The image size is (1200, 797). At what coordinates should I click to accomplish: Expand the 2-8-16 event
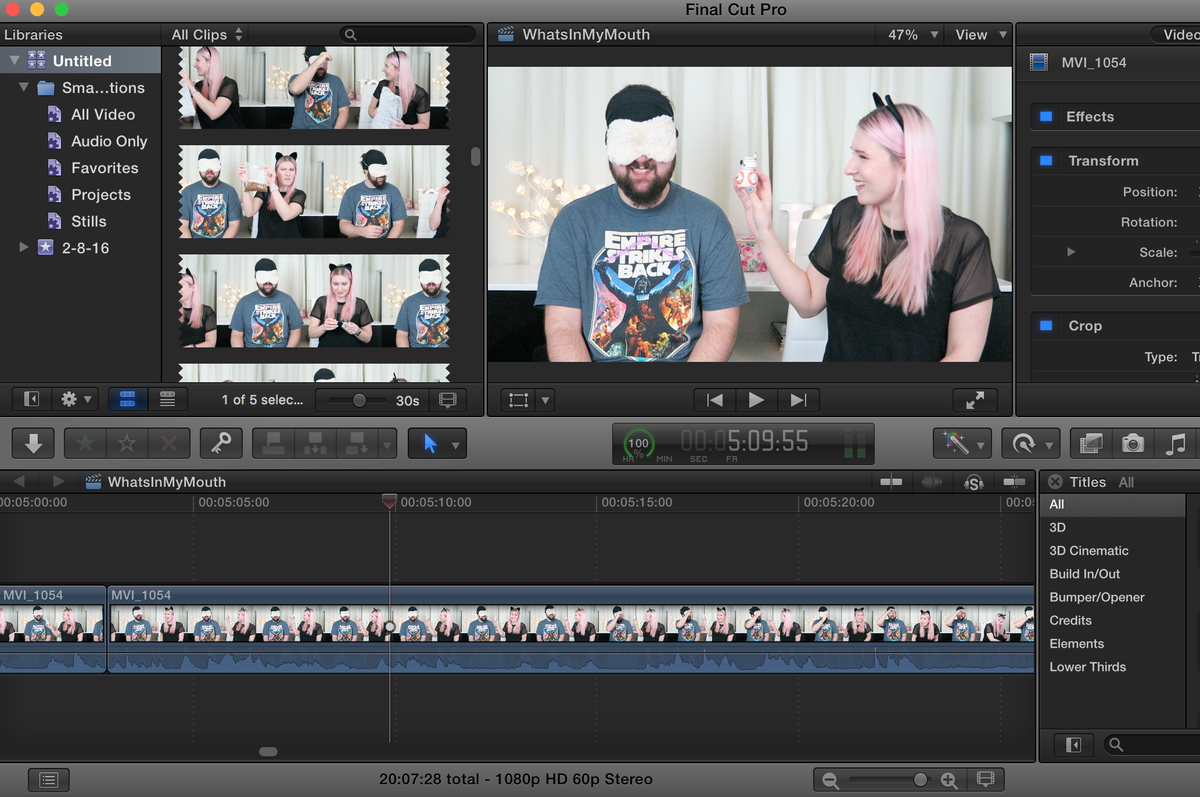25,248
